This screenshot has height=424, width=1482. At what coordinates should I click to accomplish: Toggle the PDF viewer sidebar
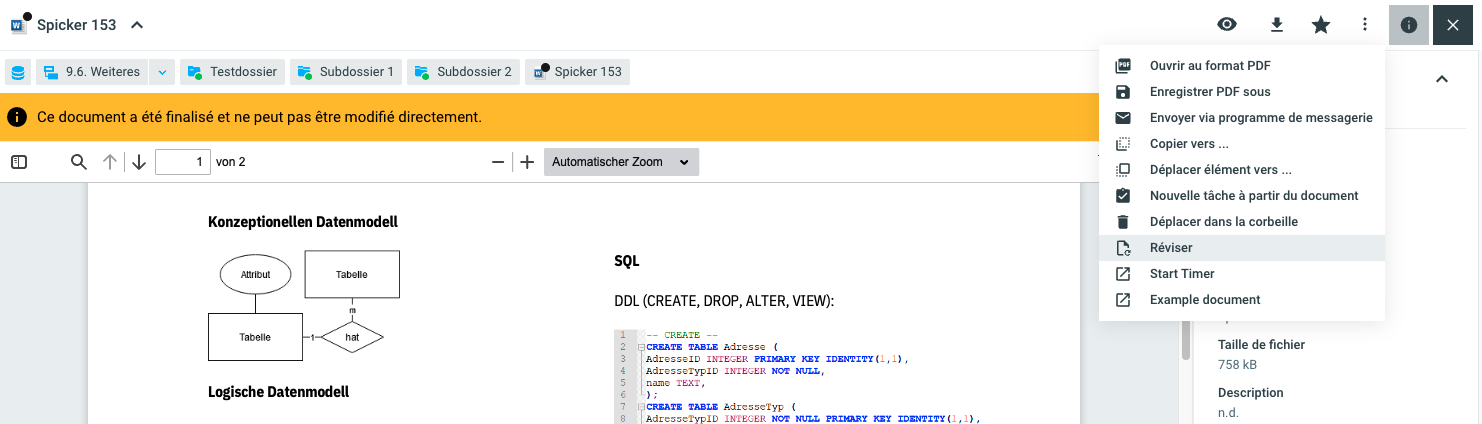click(x=19, y=162)
